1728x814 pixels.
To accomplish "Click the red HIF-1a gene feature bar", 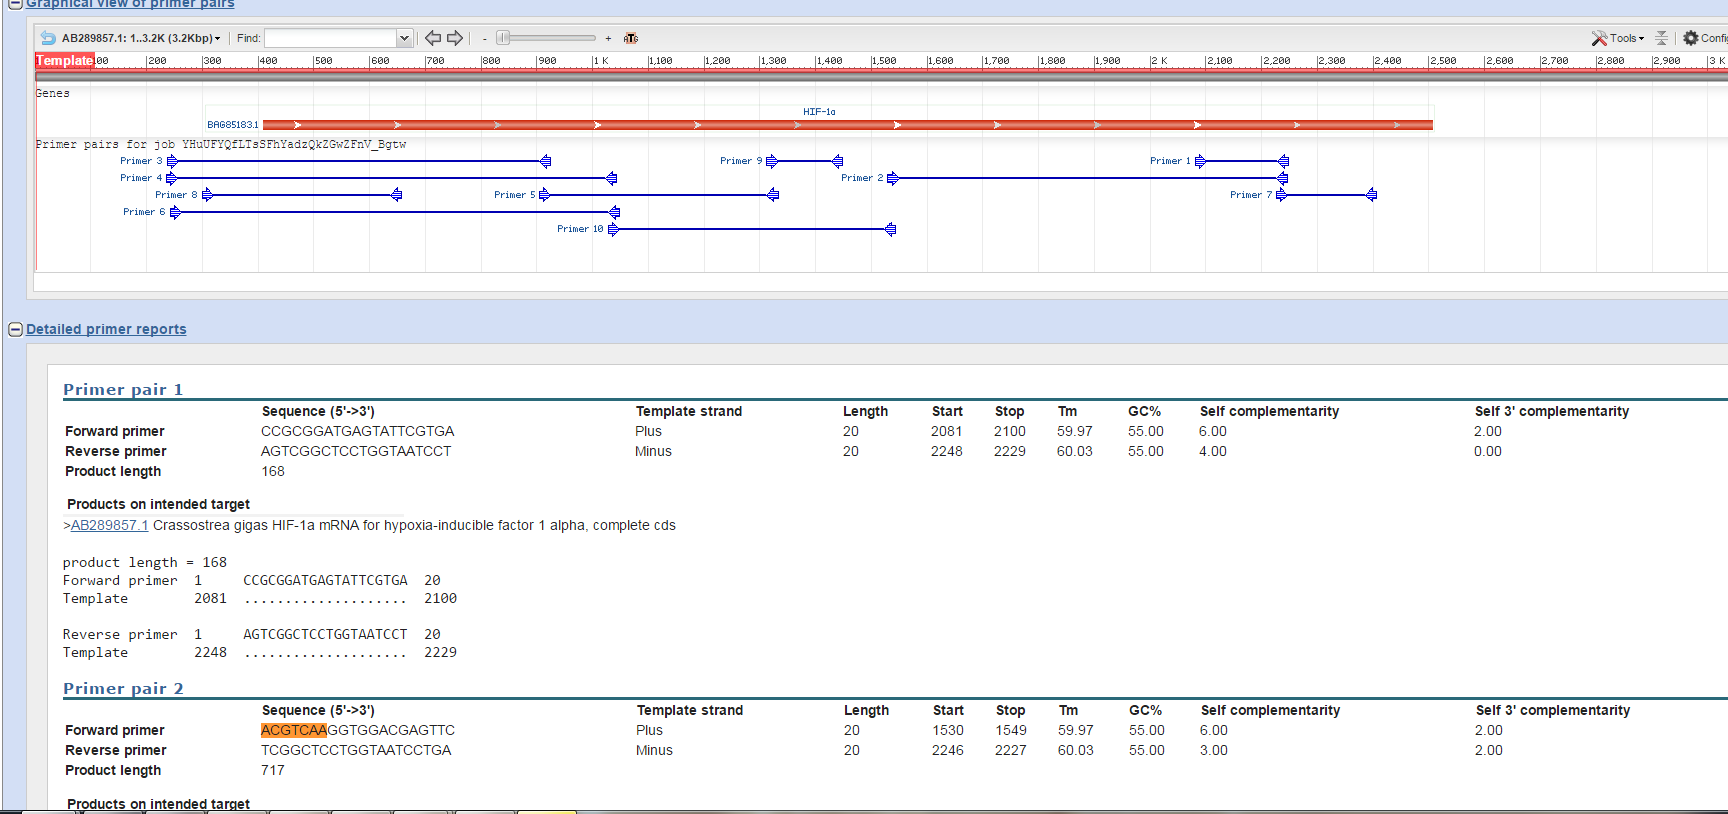I will (x=848, y=125).
